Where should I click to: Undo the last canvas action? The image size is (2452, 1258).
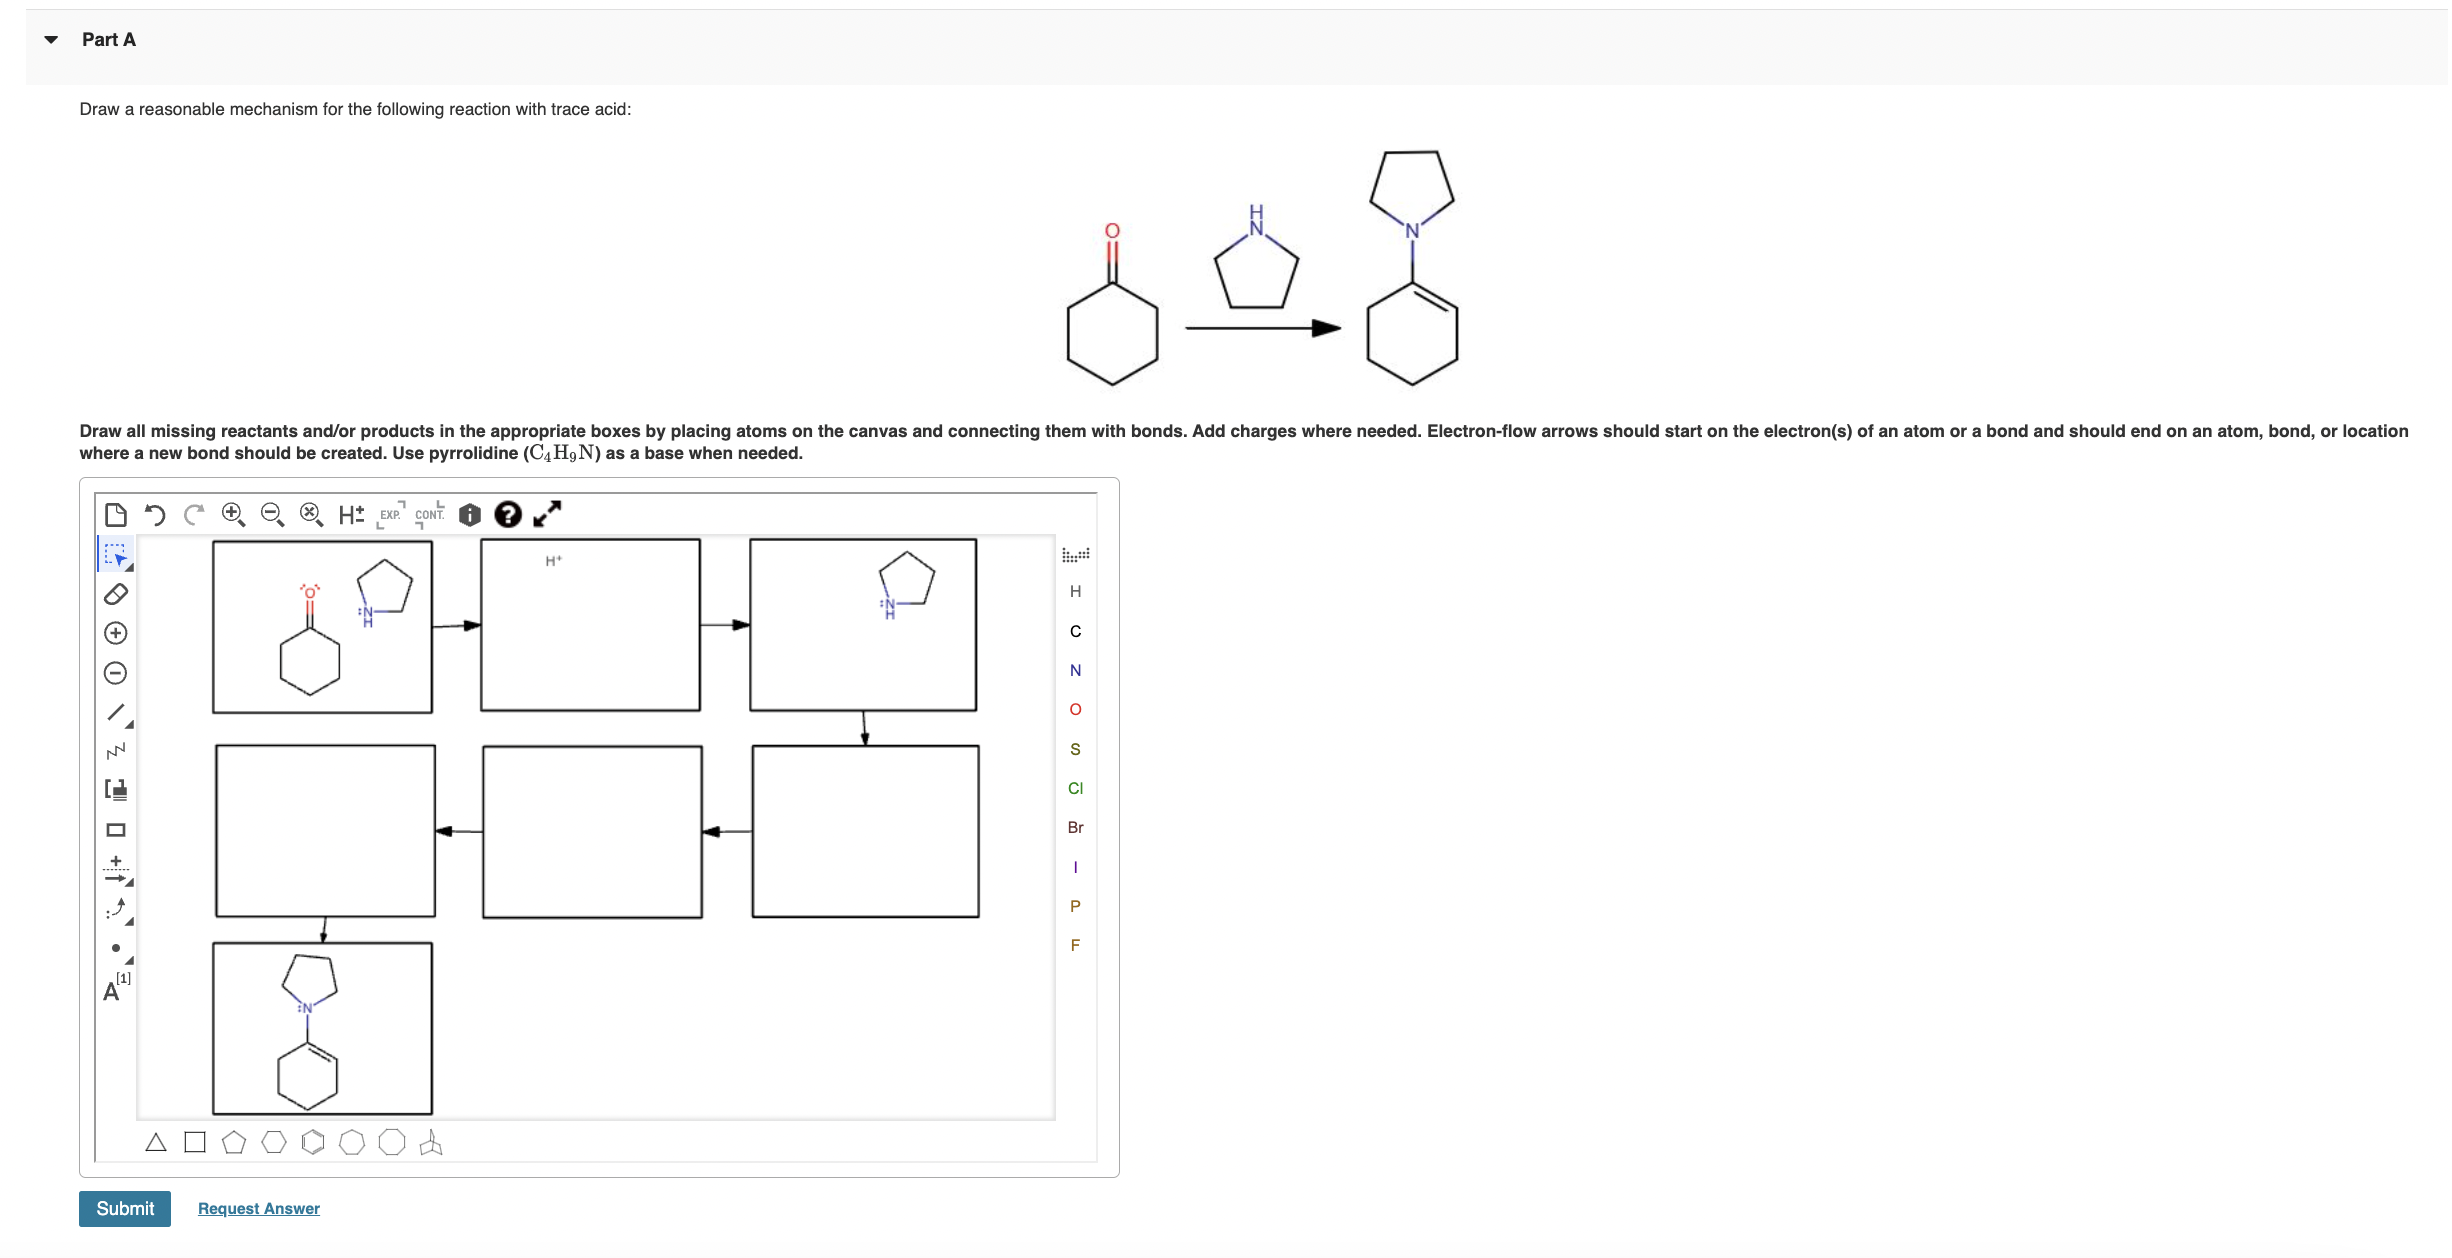coord(154,514)
